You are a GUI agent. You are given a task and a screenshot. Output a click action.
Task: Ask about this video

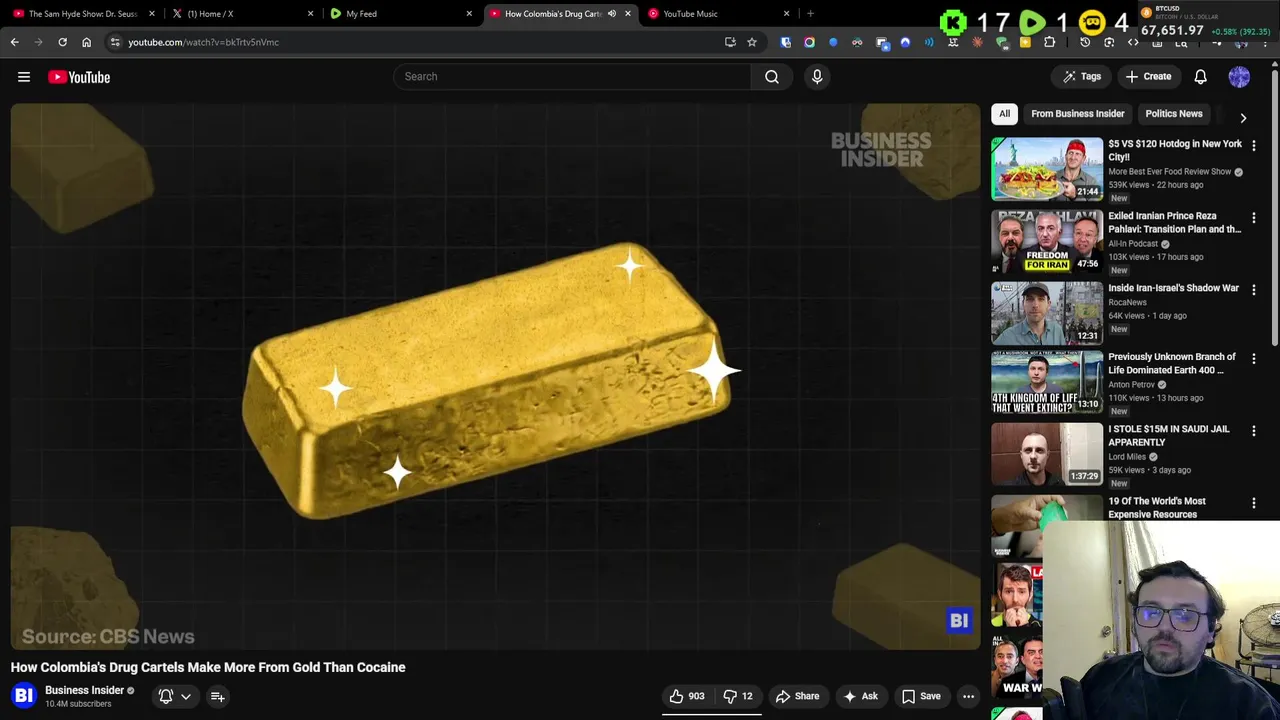(861, 696)
